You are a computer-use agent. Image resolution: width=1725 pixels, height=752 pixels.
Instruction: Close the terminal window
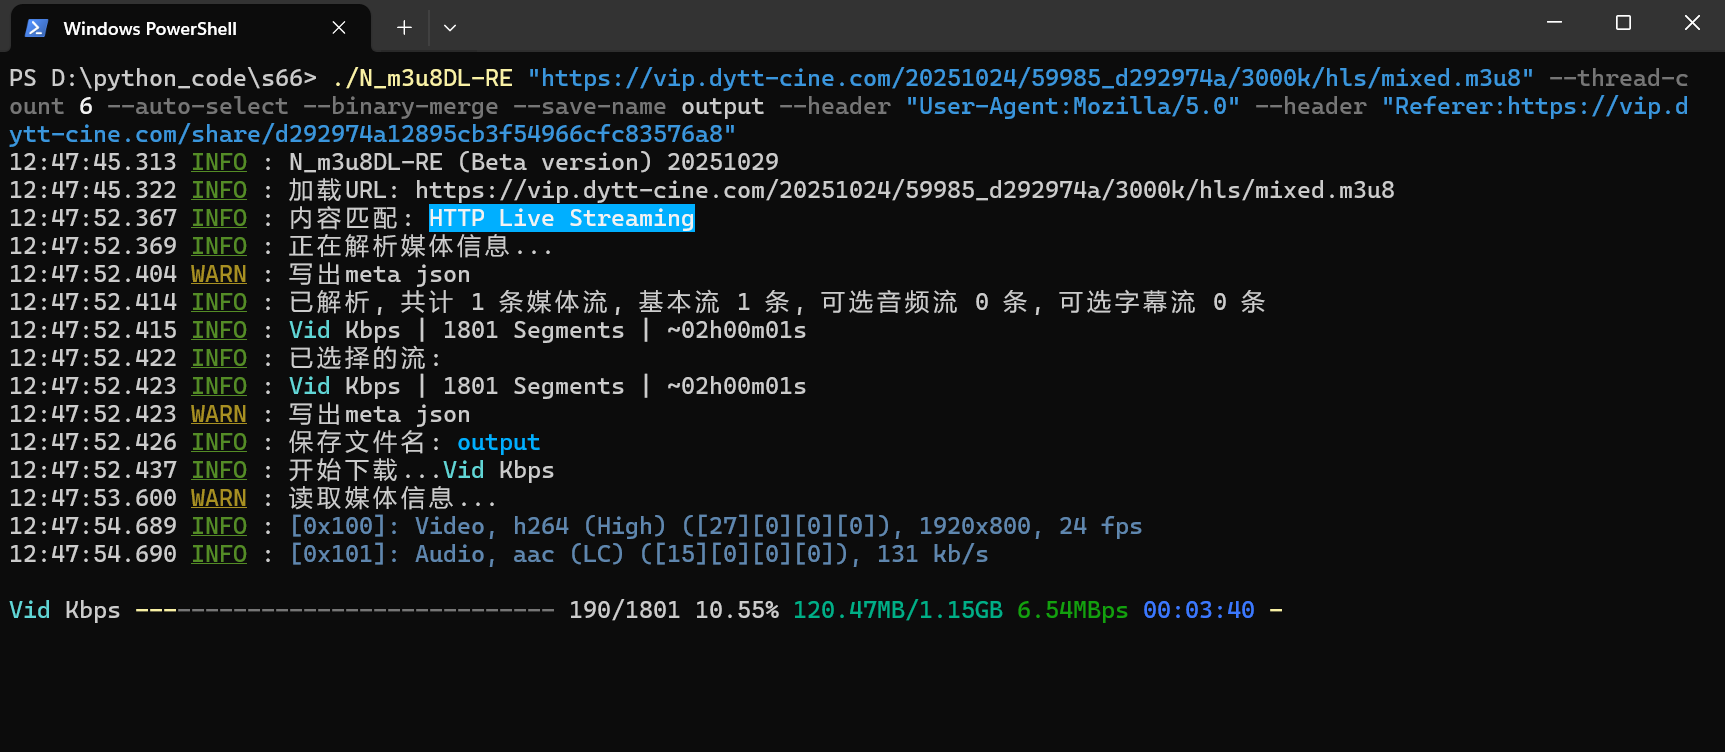(1692, 22)
